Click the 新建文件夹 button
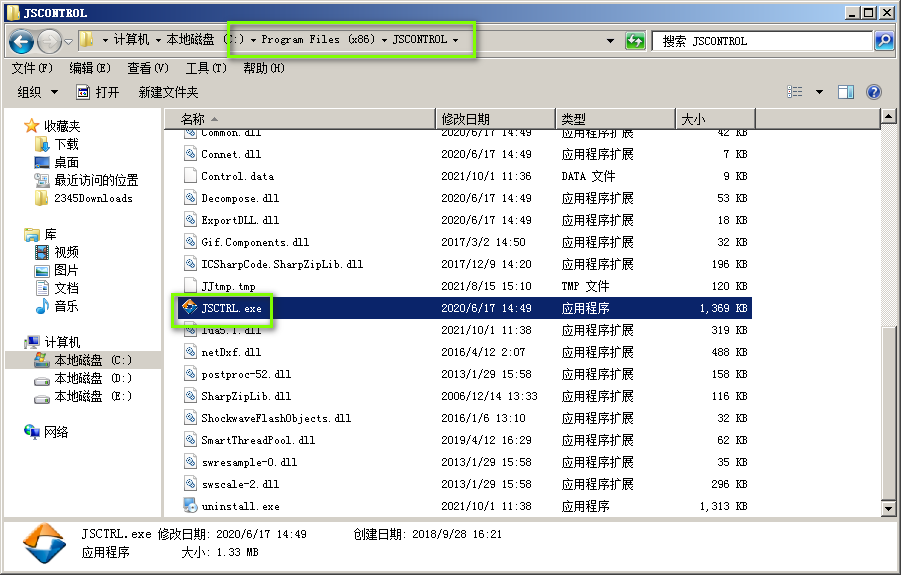 [x=168, y=92]
